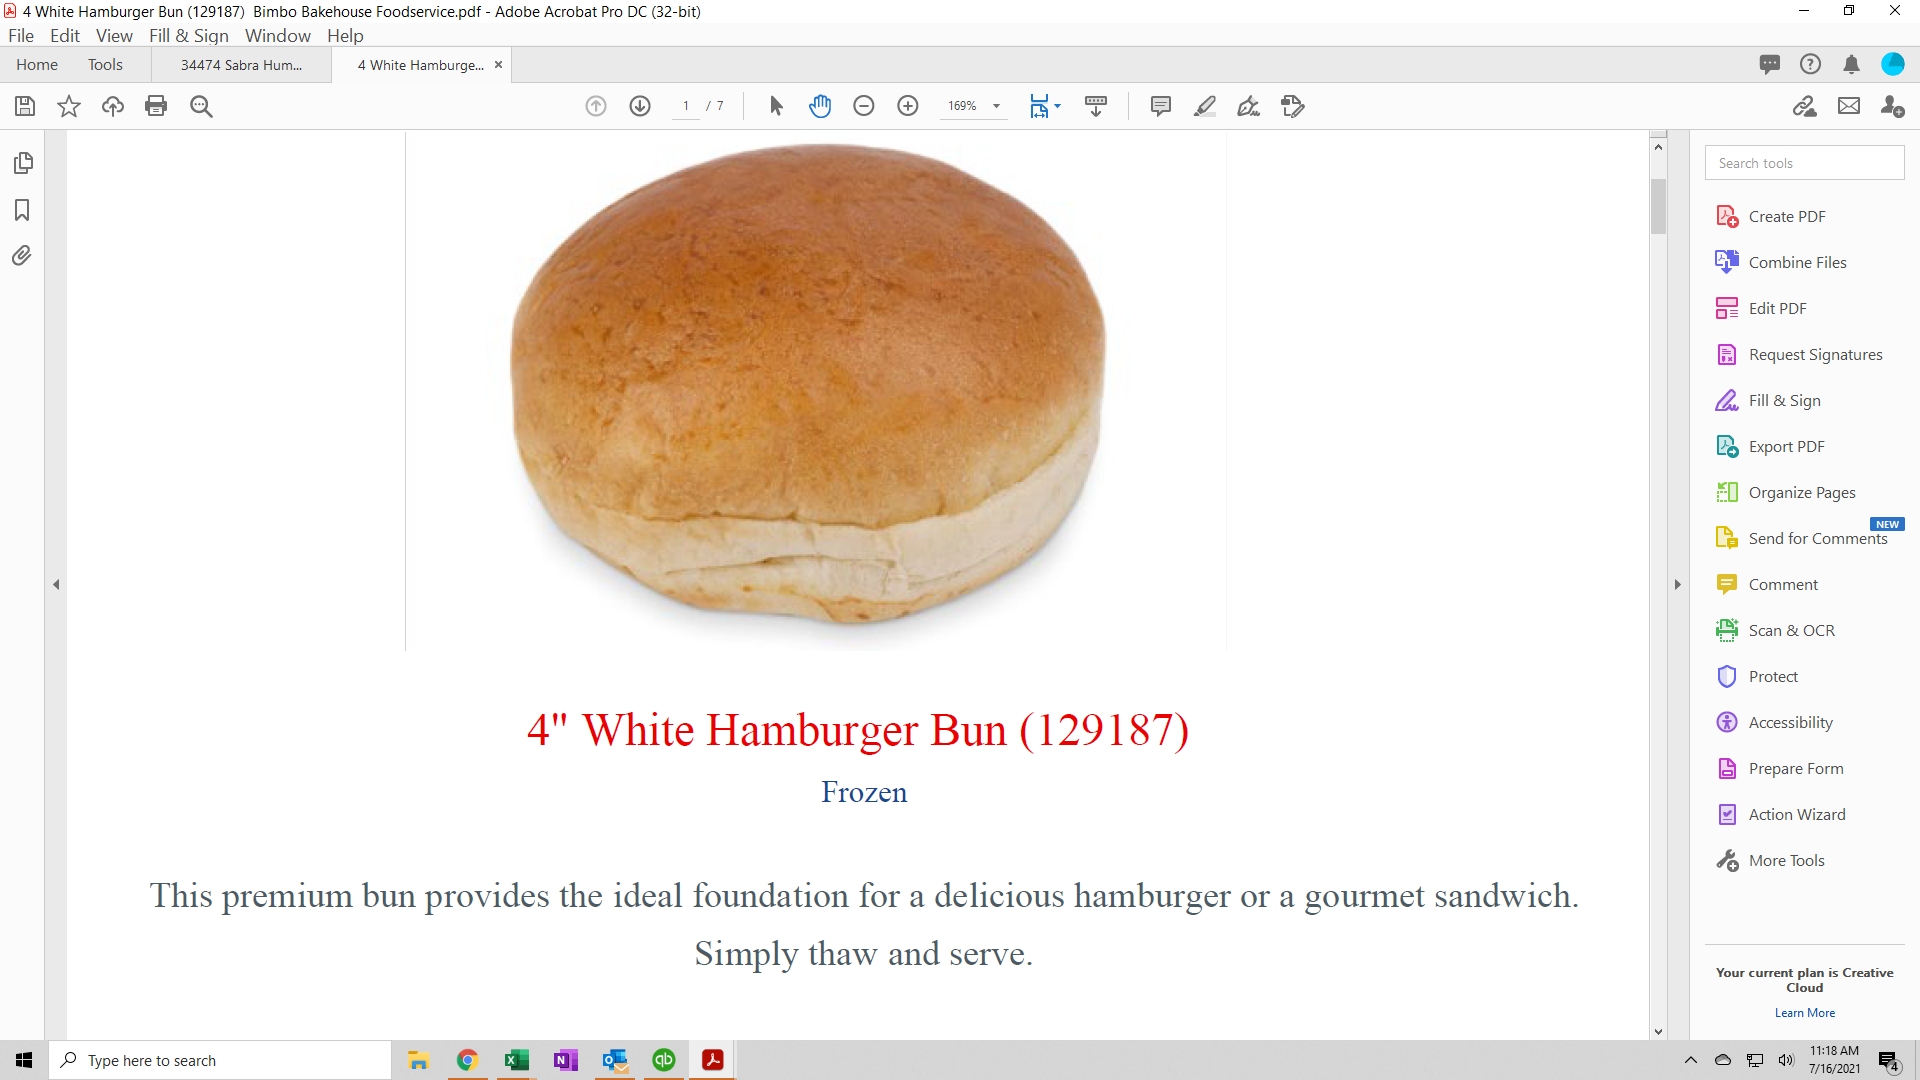The height and width of the screenshot is (1080, 1920).
Task: Upload the file to cloud with the cloud arrow icon
Action: pyautogui.click(x=113, y=106)
